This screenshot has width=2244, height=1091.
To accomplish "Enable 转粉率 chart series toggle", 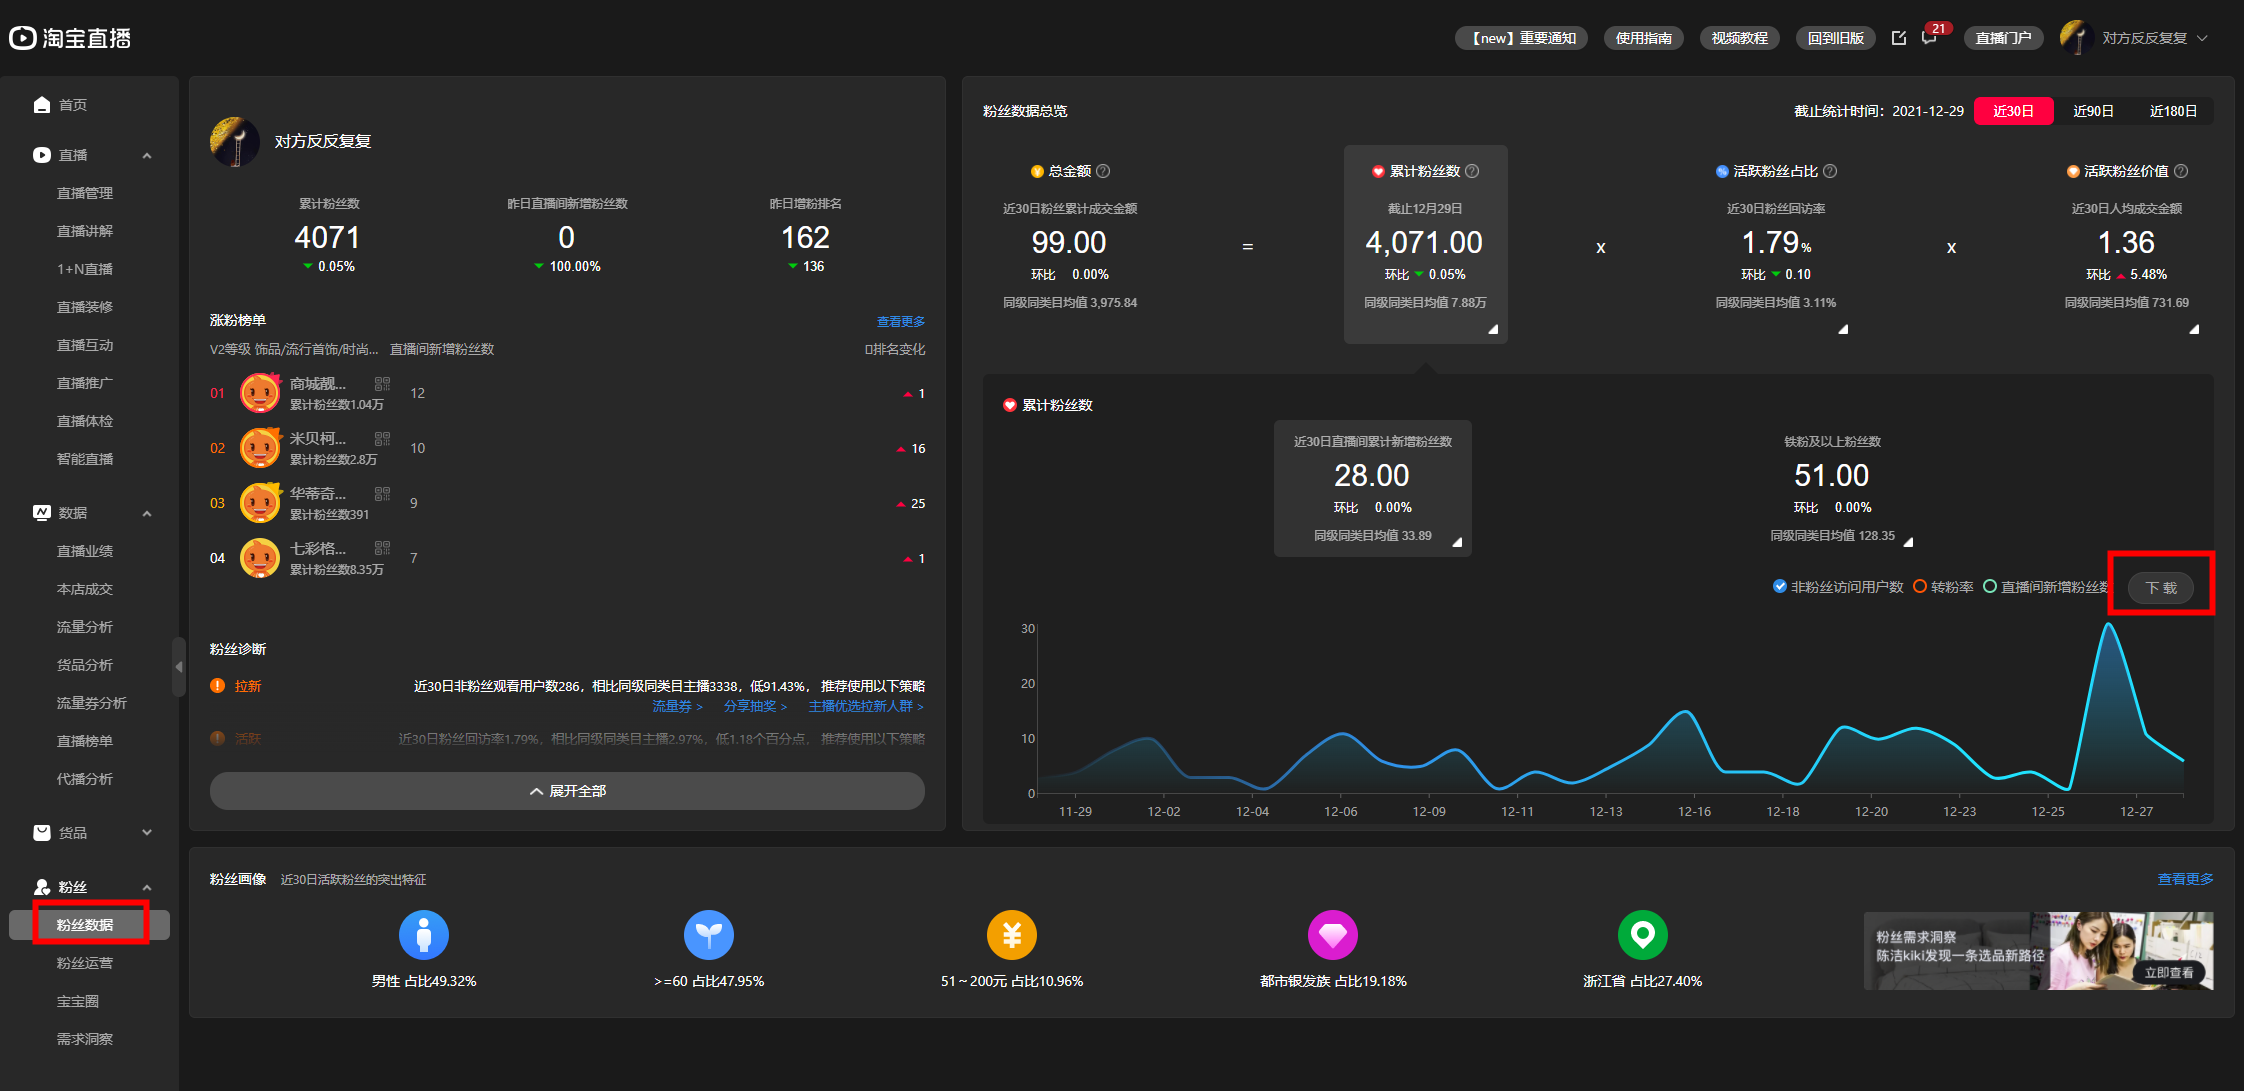I will (1920, 587).
